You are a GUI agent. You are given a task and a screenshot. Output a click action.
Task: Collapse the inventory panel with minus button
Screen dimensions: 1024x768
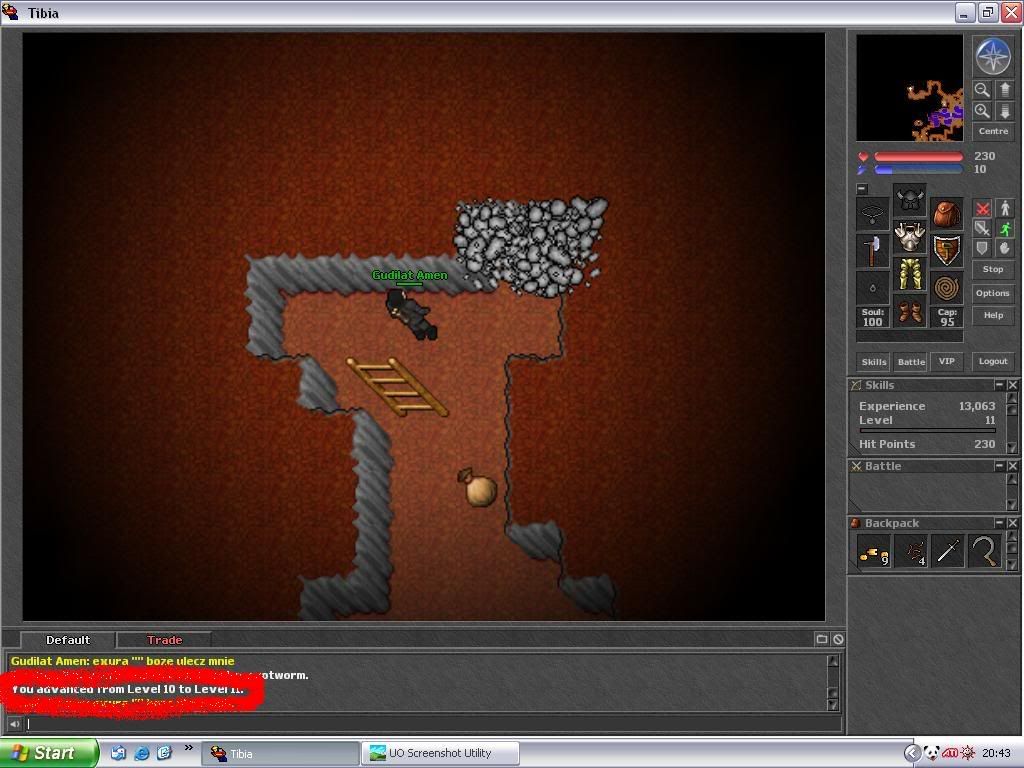862,189
